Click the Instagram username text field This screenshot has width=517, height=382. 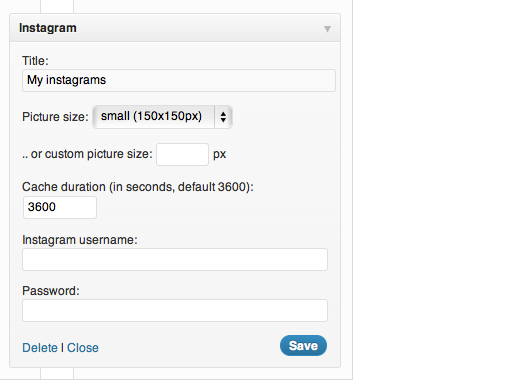175,259
